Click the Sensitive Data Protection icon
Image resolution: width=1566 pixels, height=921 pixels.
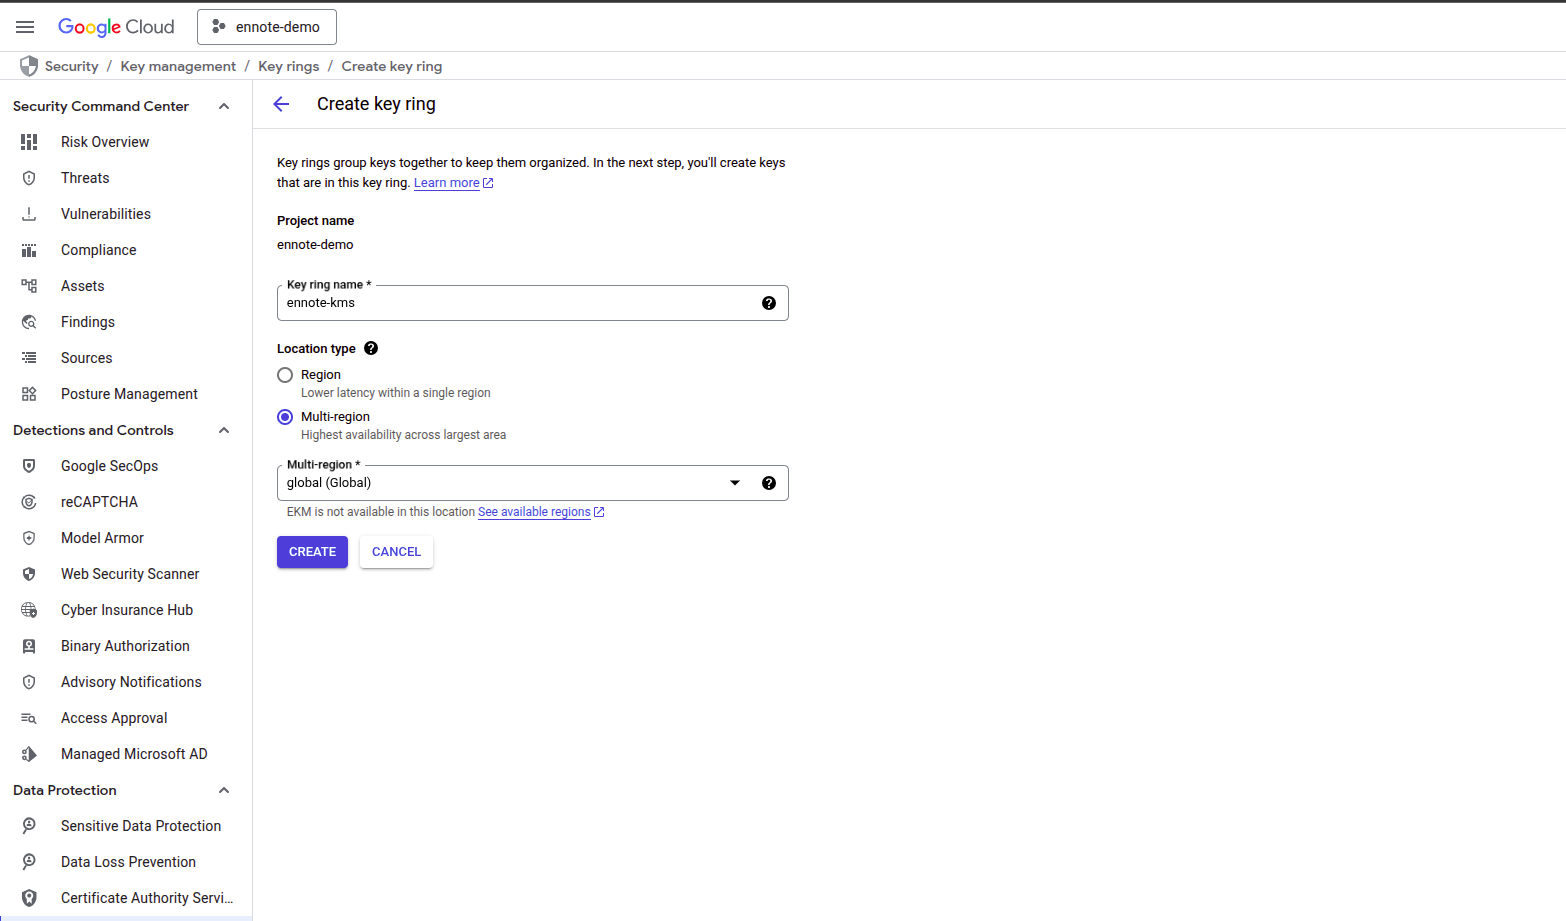pos(29,826)
